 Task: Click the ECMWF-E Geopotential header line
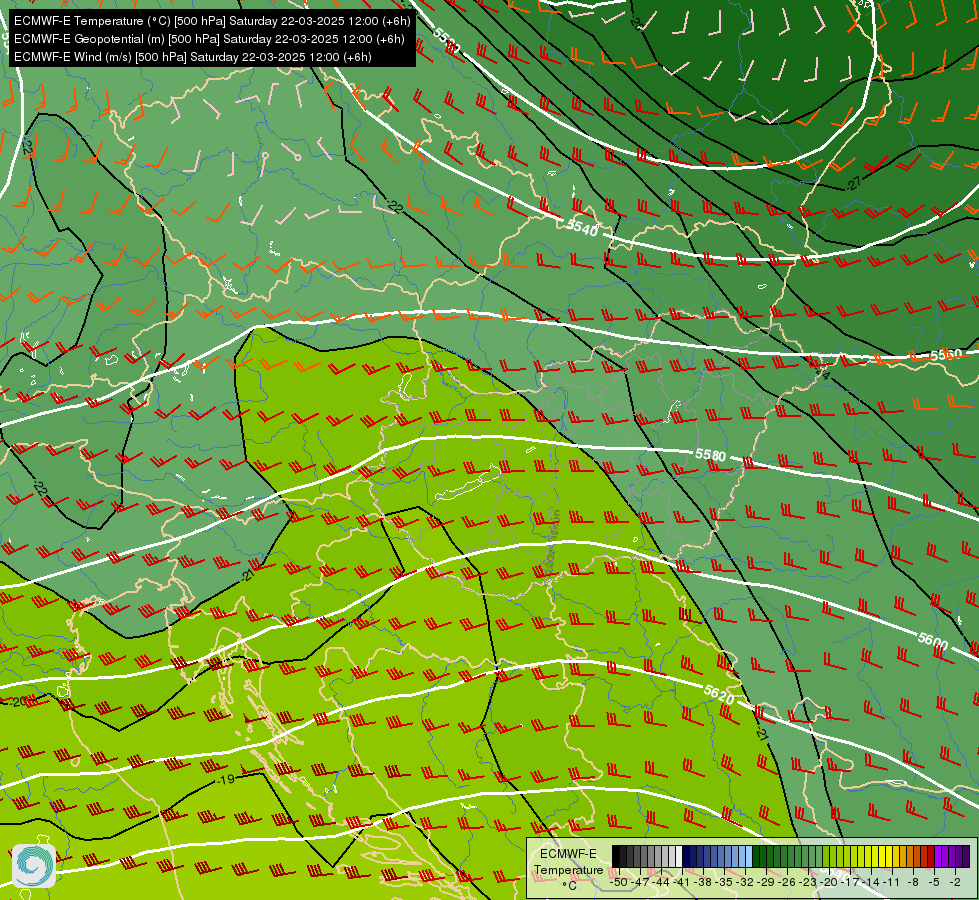click(x=209, y=39)
